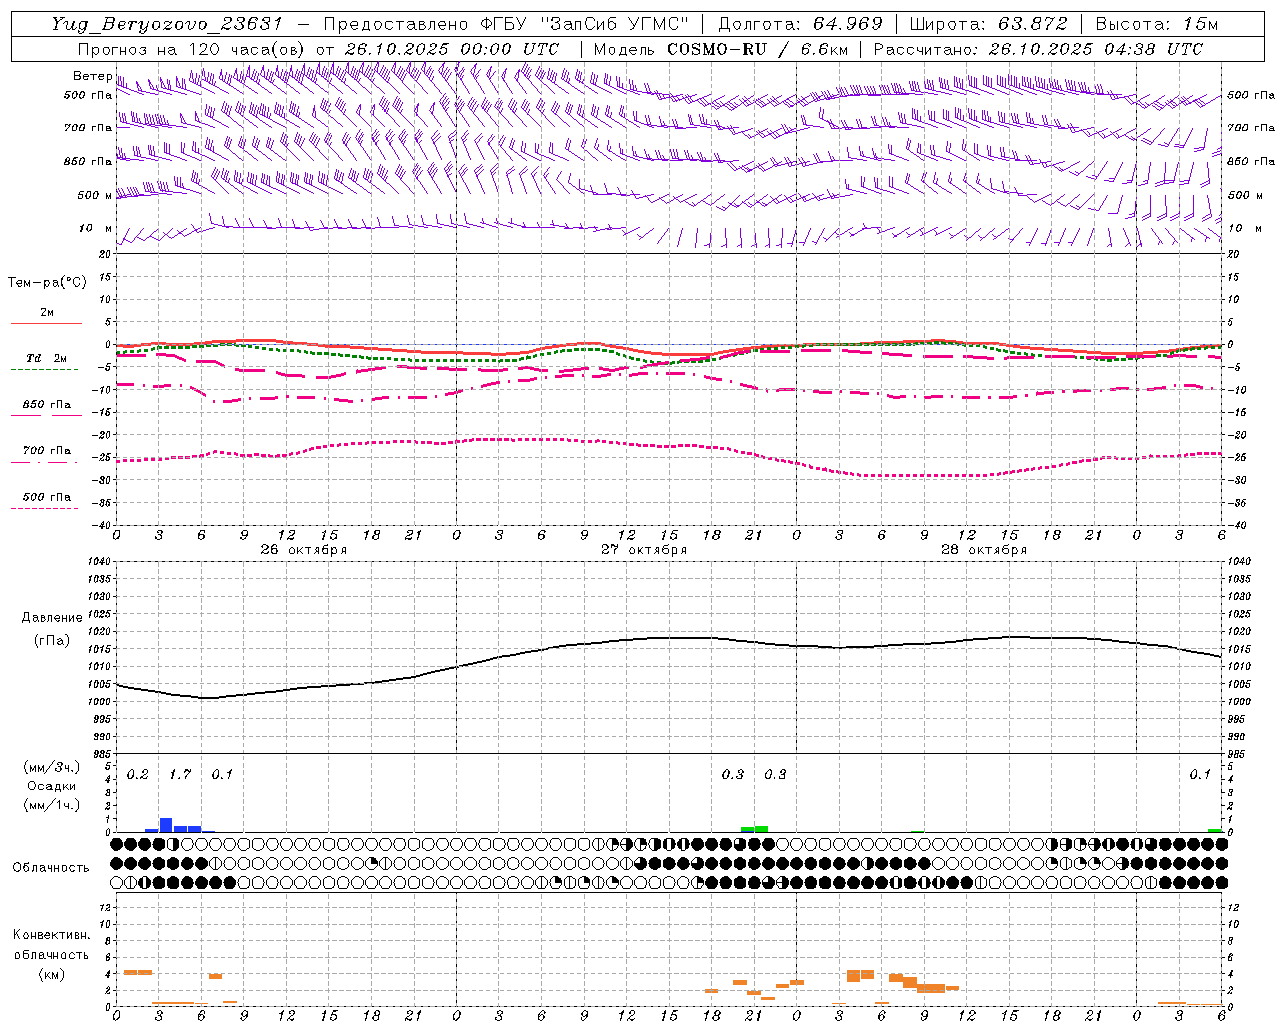1280x1024 pixels.
Task: Click the Рассчитано: 26.10.2025 04:38 UTC timestamp
Action: point(1038,49)
